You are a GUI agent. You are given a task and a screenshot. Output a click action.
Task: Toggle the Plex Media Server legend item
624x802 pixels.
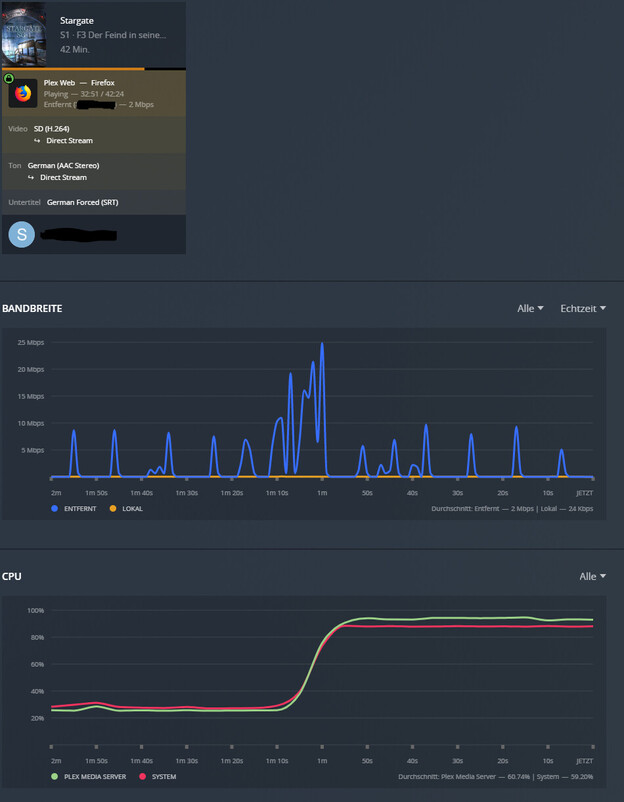[88, 776]
